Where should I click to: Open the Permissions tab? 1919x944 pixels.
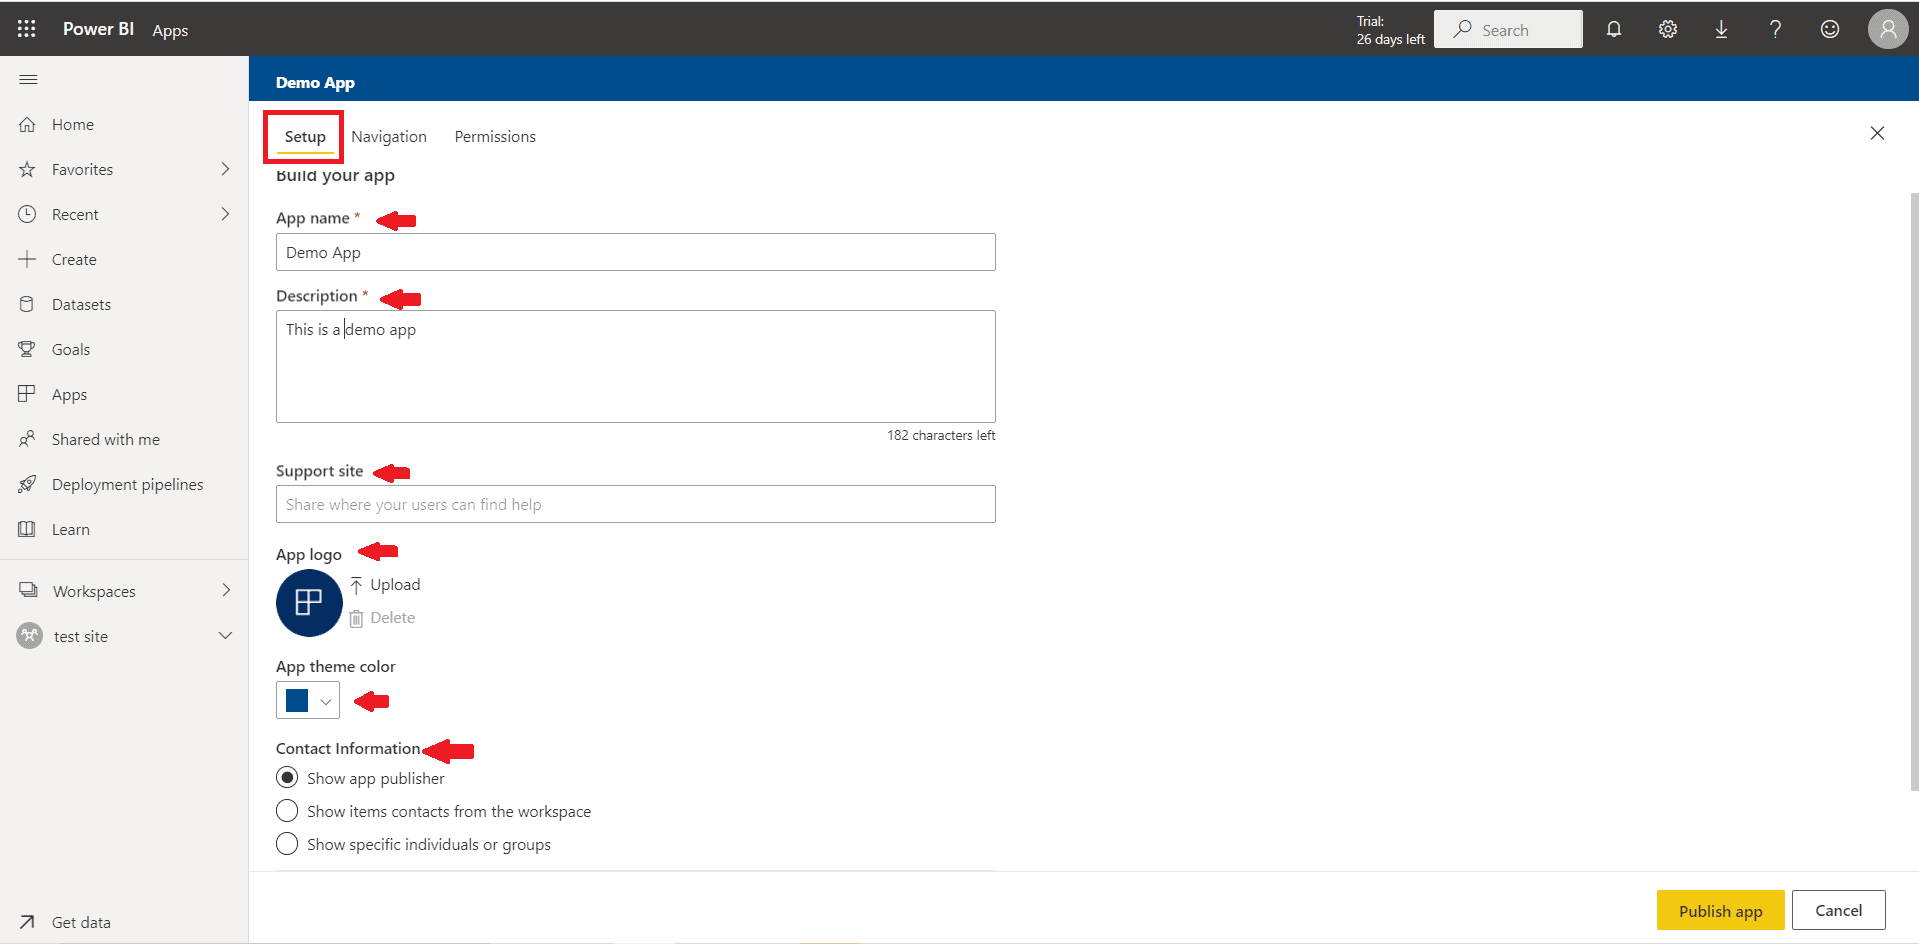(494, 136)
